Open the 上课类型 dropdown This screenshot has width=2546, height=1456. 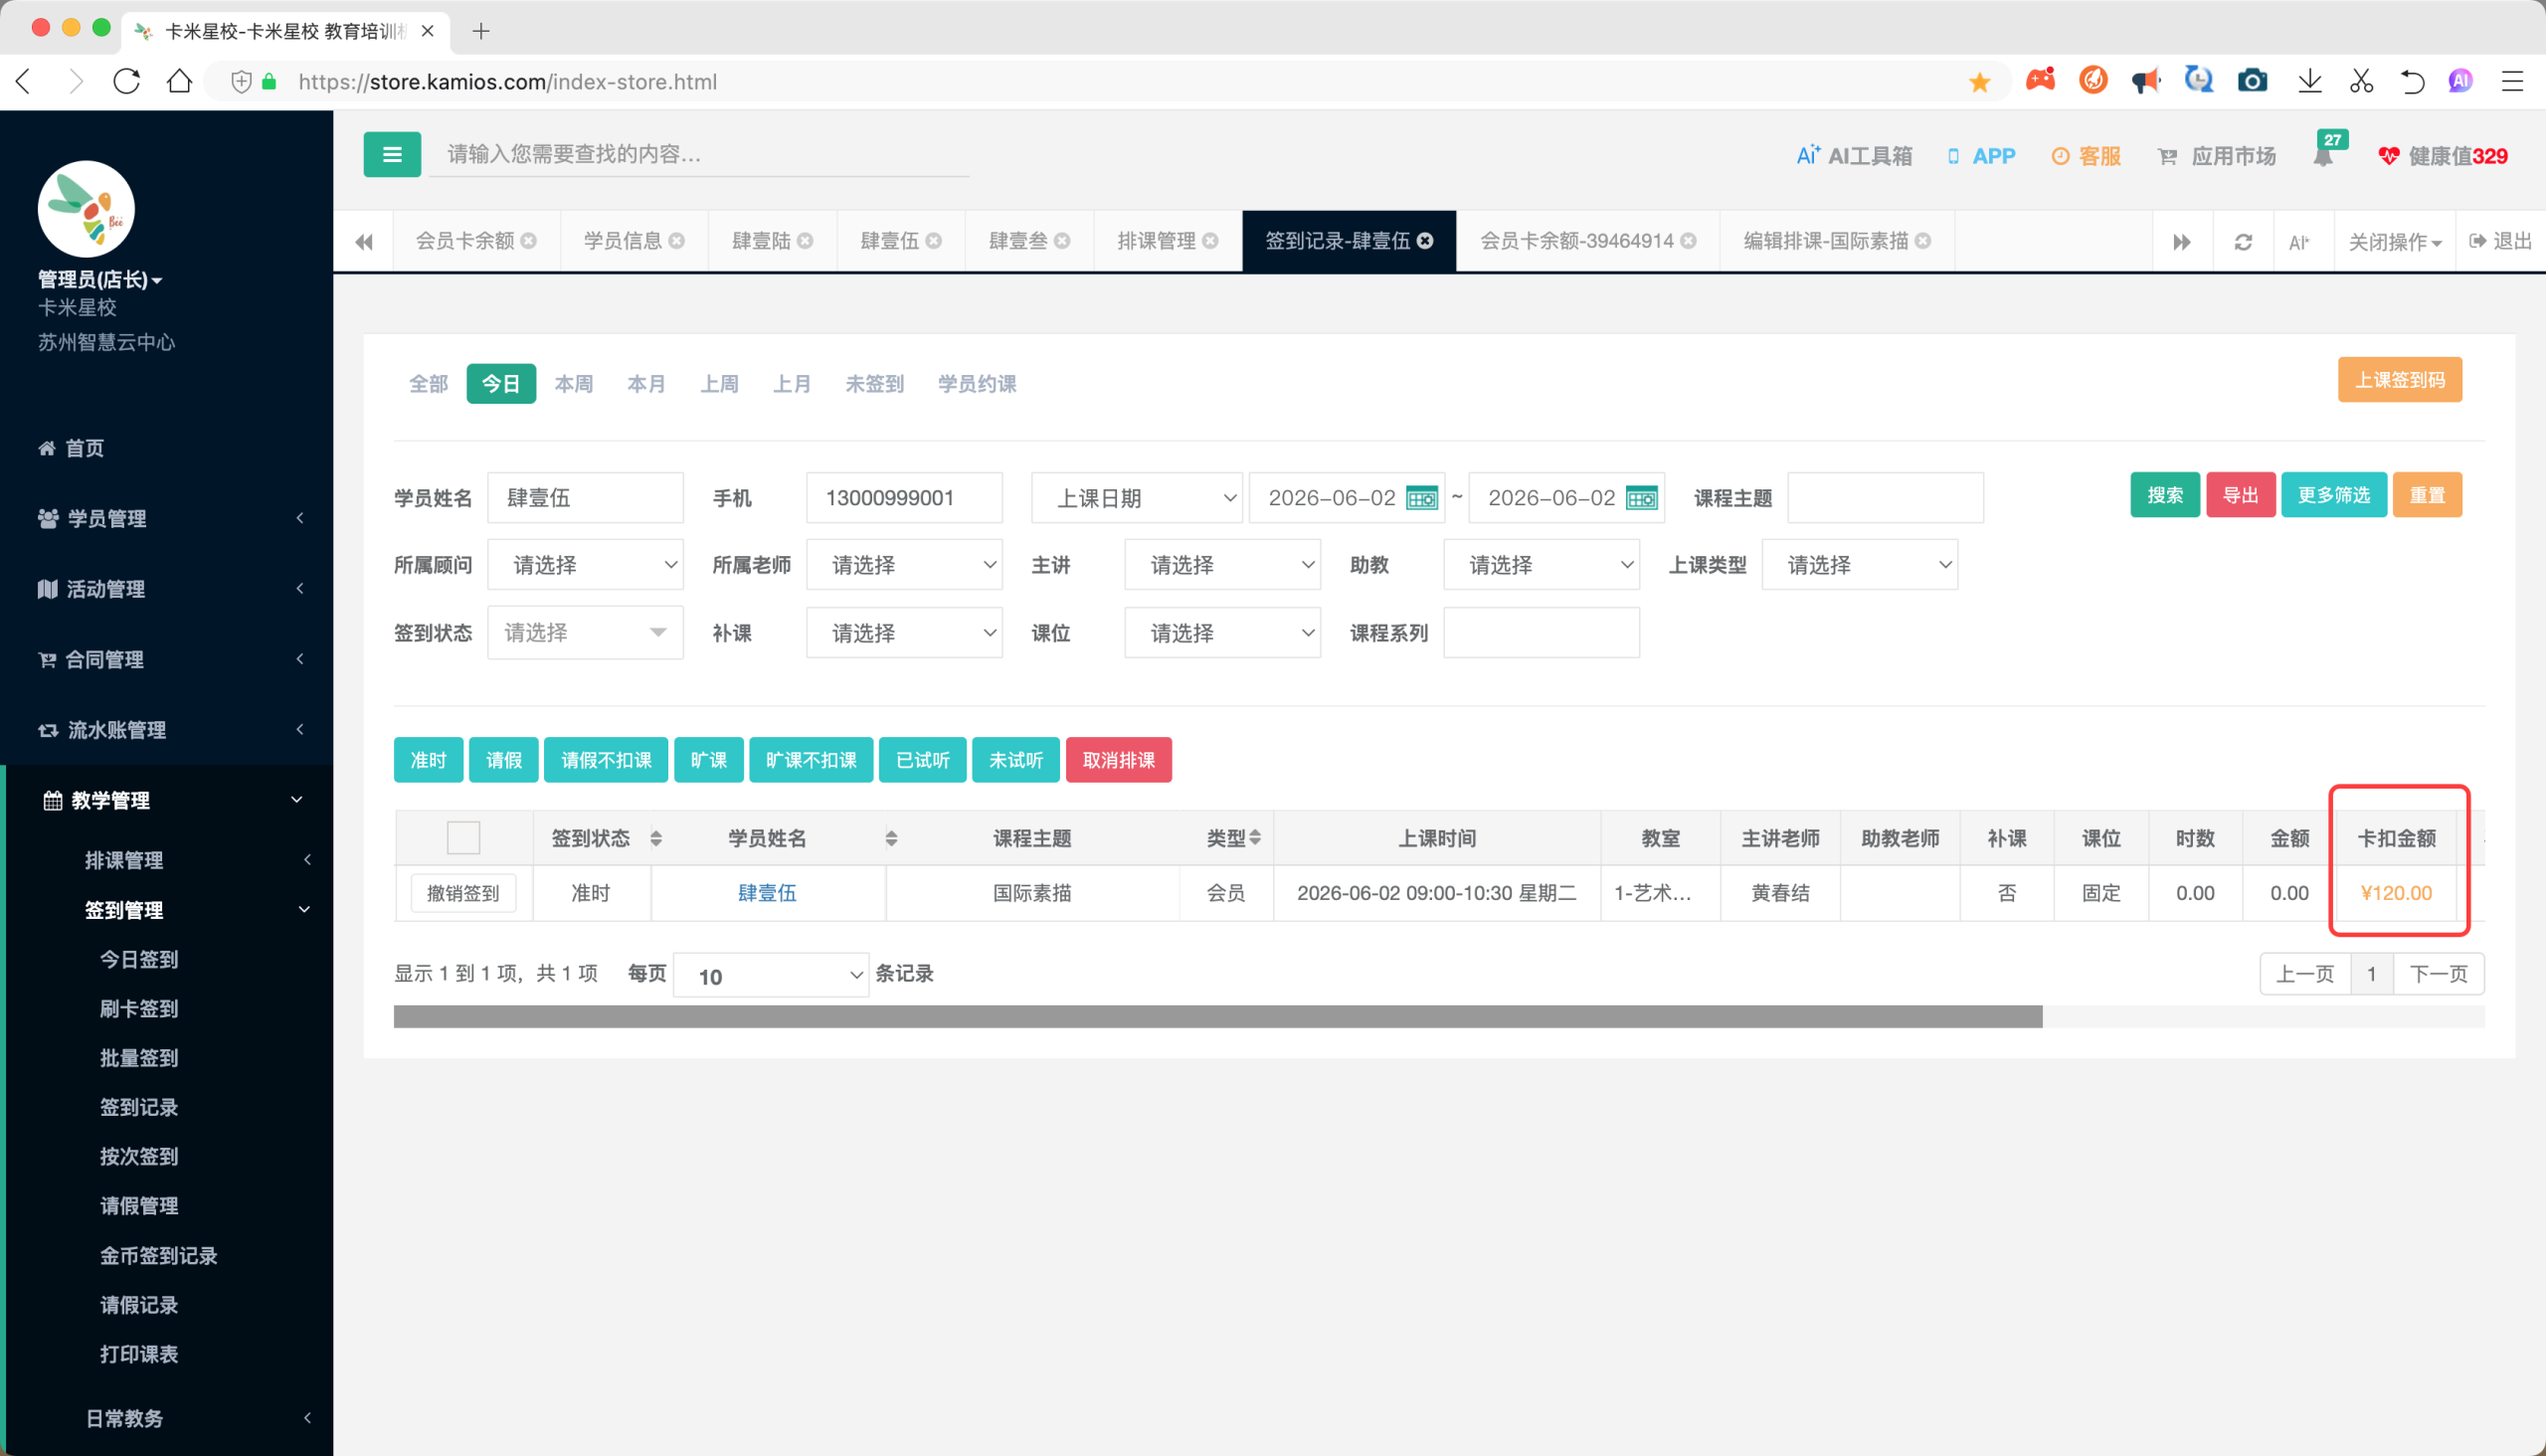(x=1859, y=565)
